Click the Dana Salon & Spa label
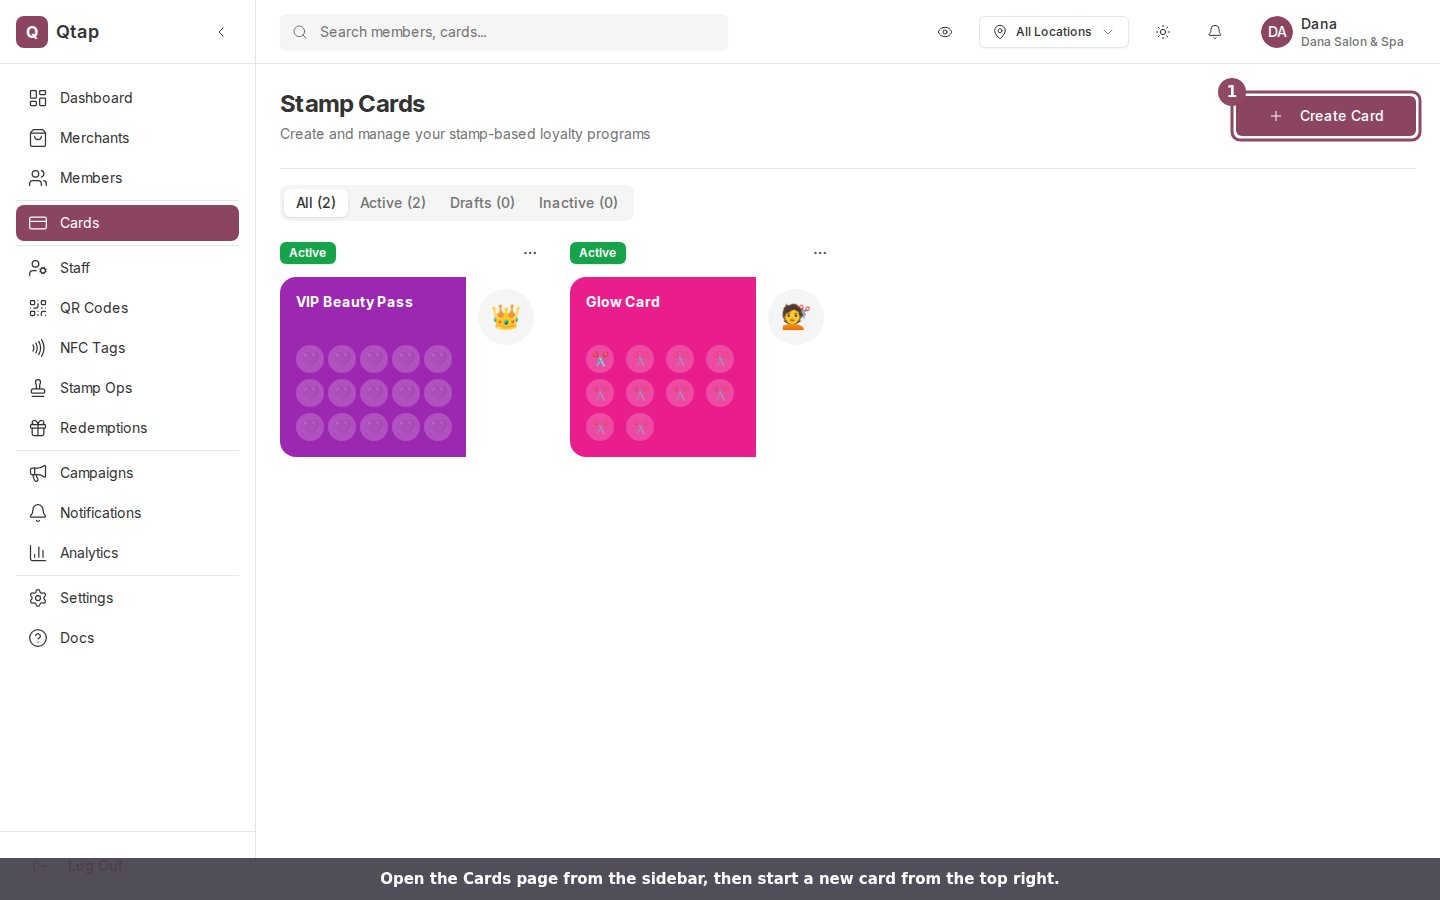This screenshot has height=900, width=1440. click(x=1352, y=42)
